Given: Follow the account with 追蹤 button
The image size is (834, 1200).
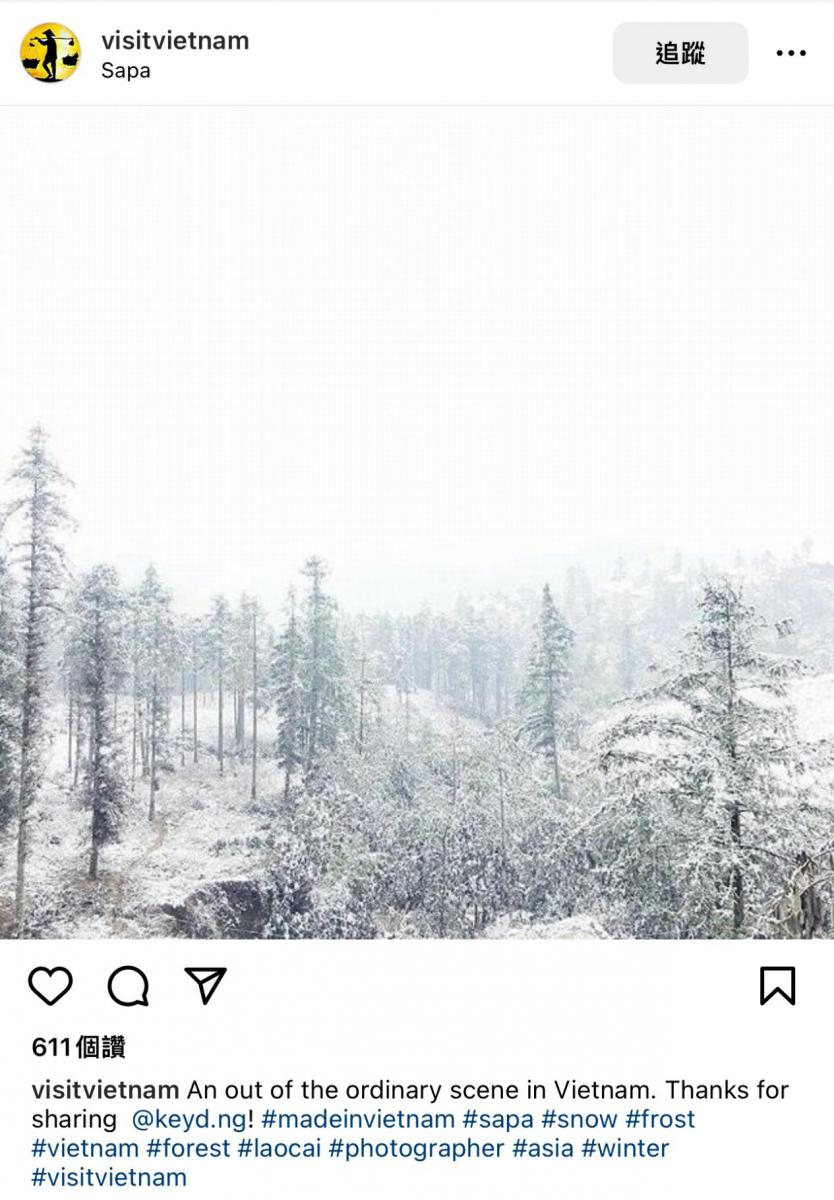Looking at the screenshot, I should coord(680,53).
